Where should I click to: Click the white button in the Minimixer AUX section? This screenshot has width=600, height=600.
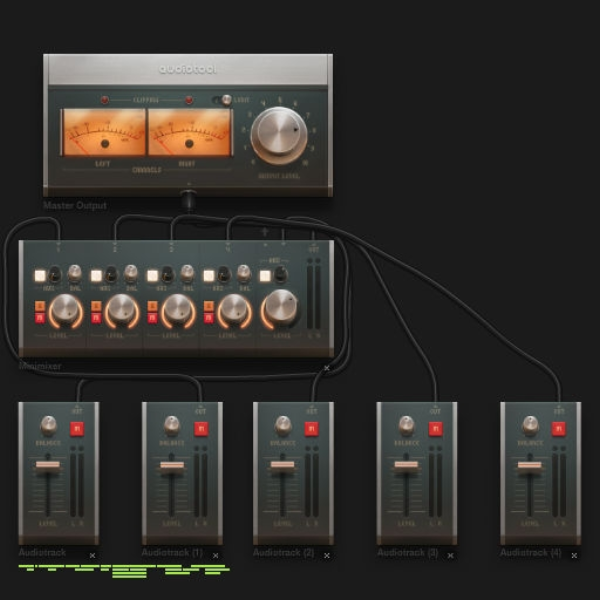(265, 276)
